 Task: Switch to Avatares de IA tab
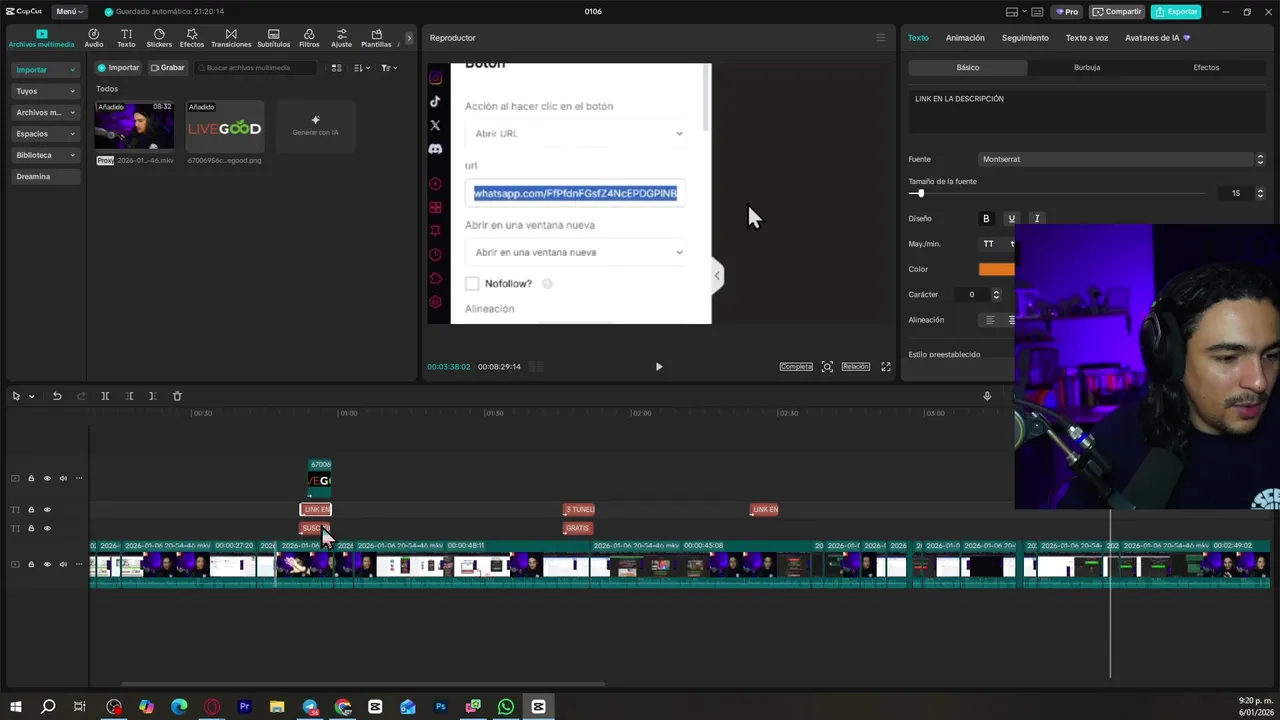click(1157, 38)
